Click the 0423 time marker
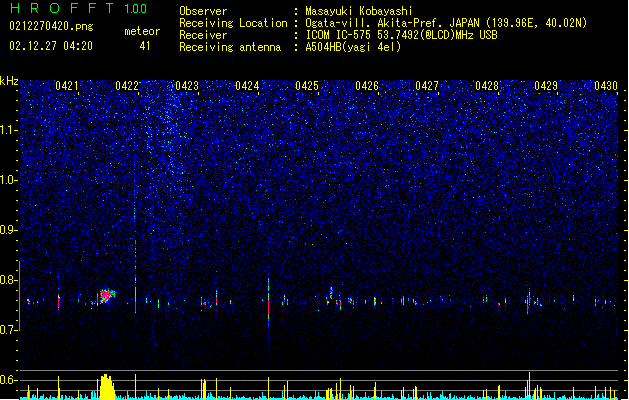The image size is (629, 400). [187, 86]
